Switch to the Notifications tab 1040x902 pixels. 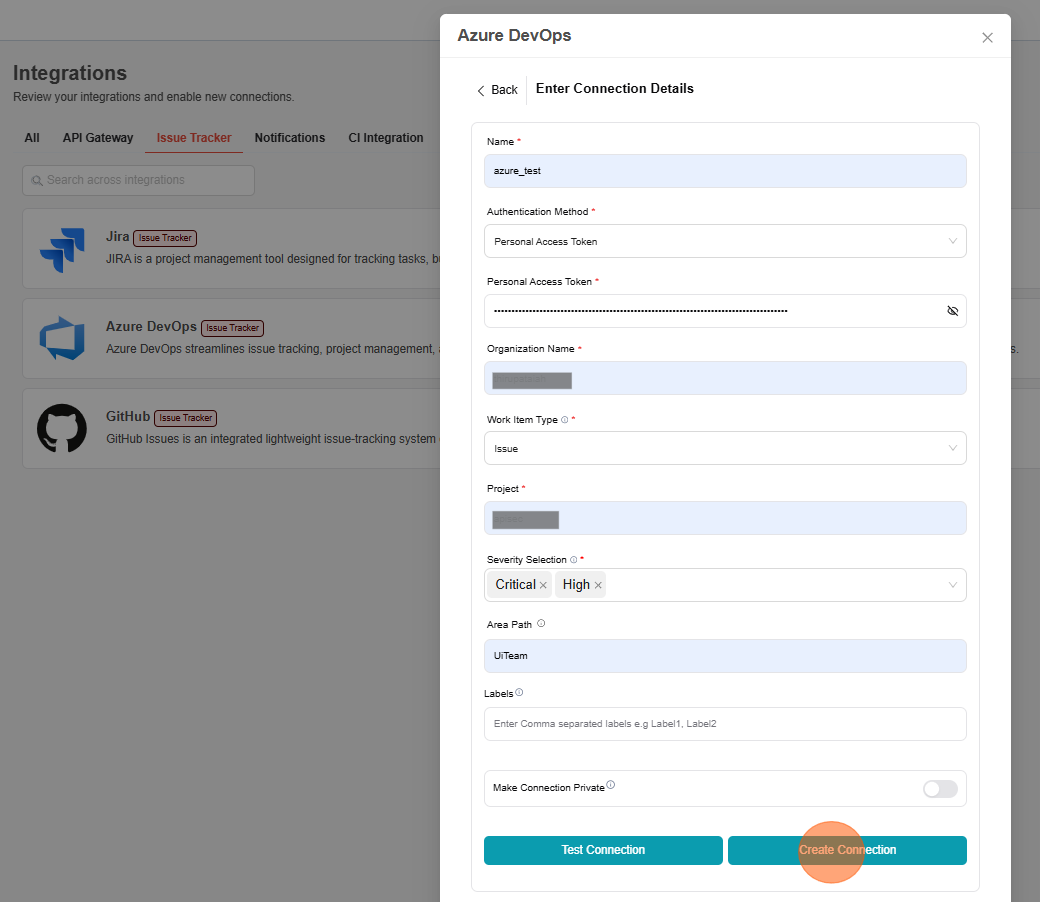coord(289,138)
